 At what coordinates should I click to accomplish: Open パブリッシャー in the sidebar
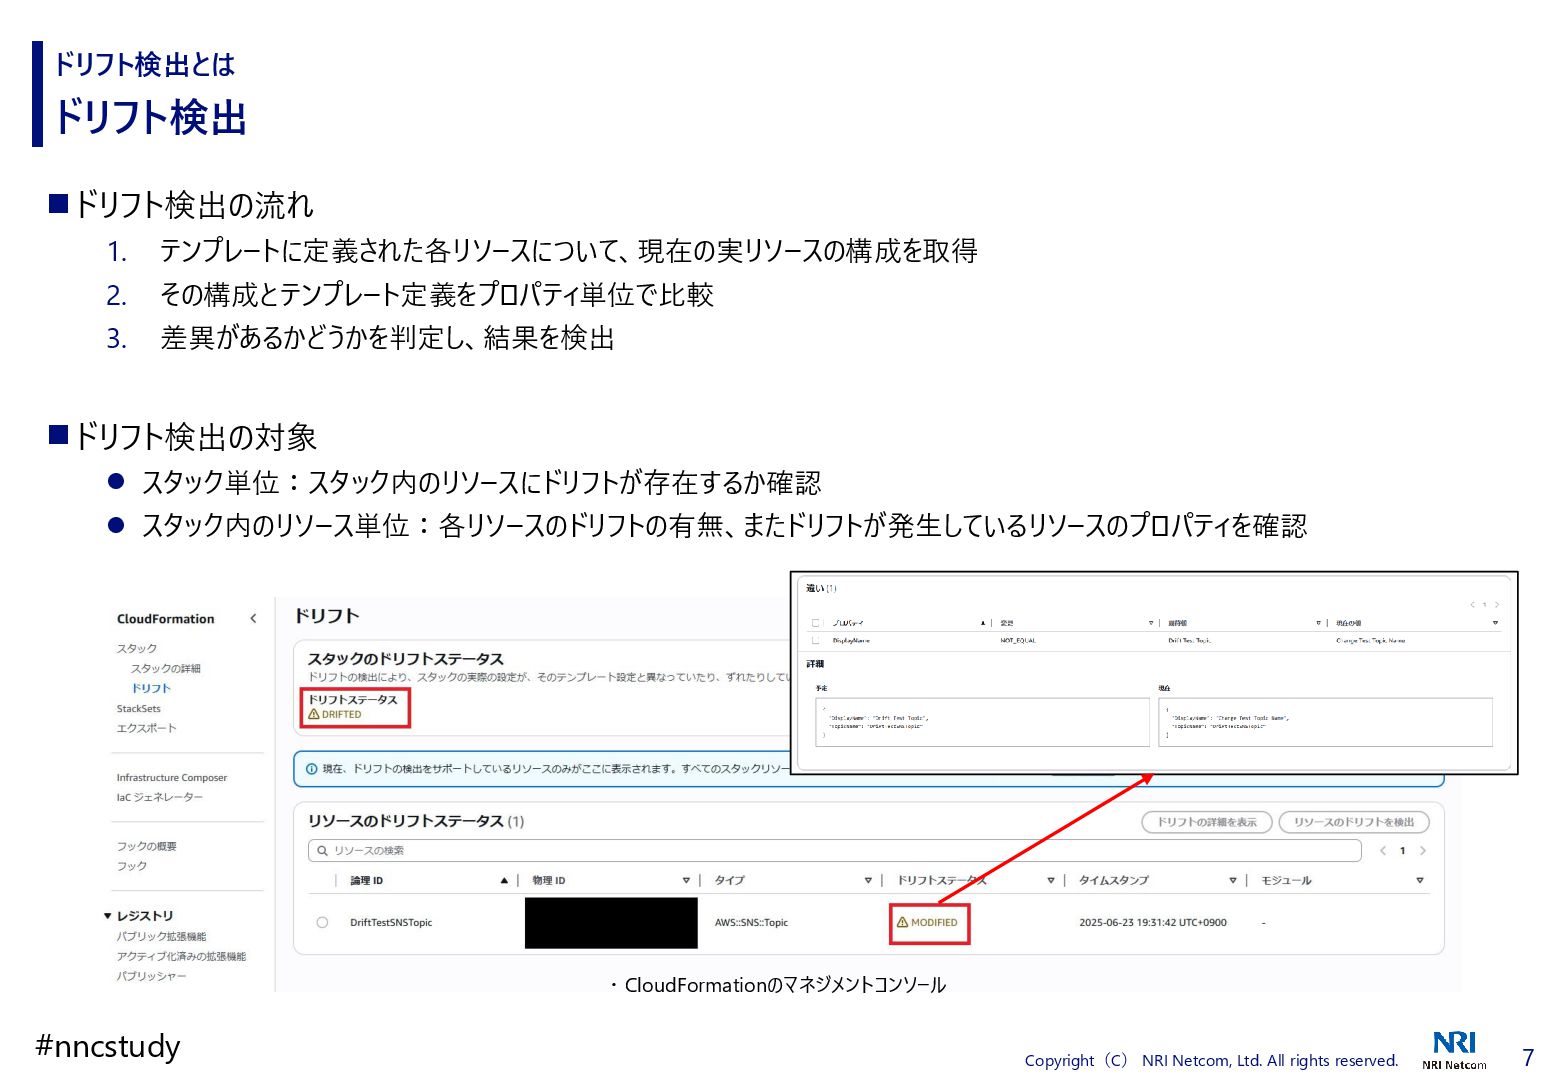(151, 977)
